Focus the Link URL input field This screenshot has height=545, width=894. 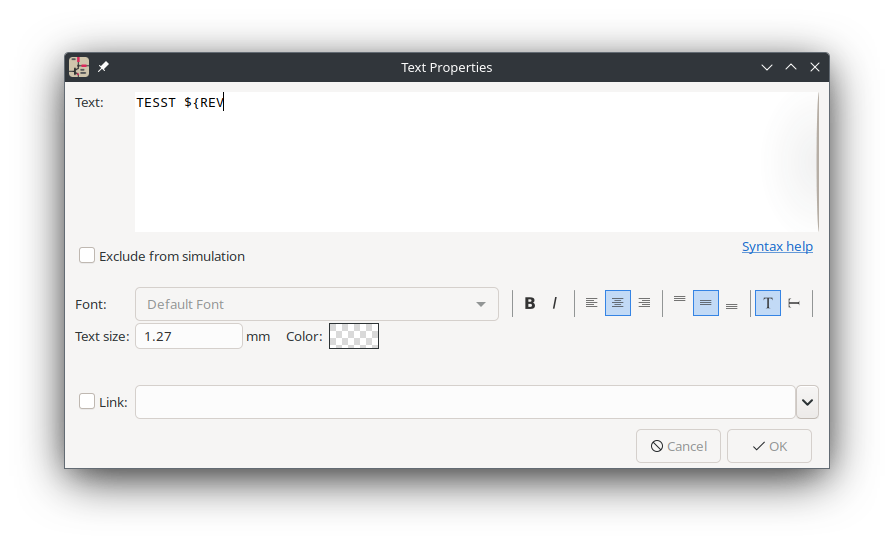point(465,402)
